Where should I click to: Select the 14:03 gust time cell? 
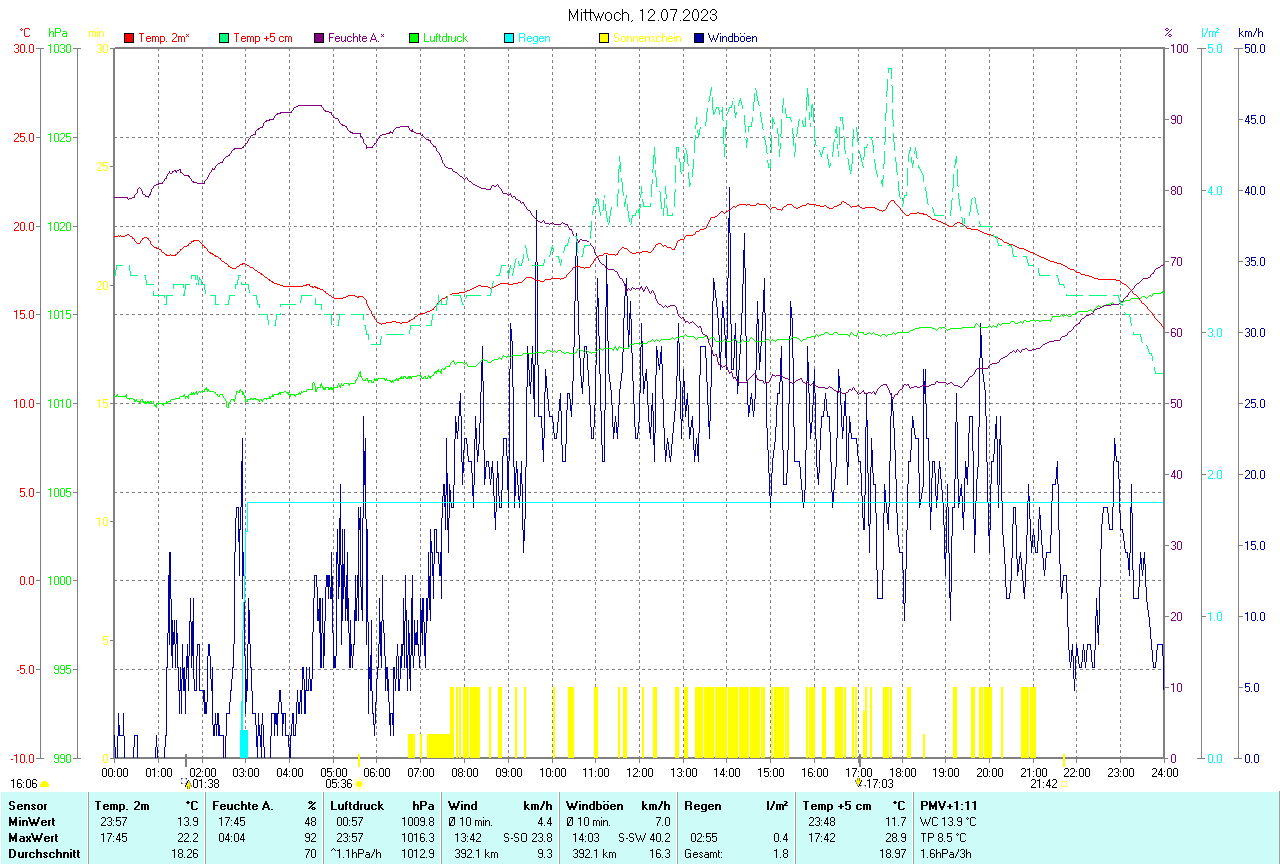pyautogui.click(x=587, y=838)
